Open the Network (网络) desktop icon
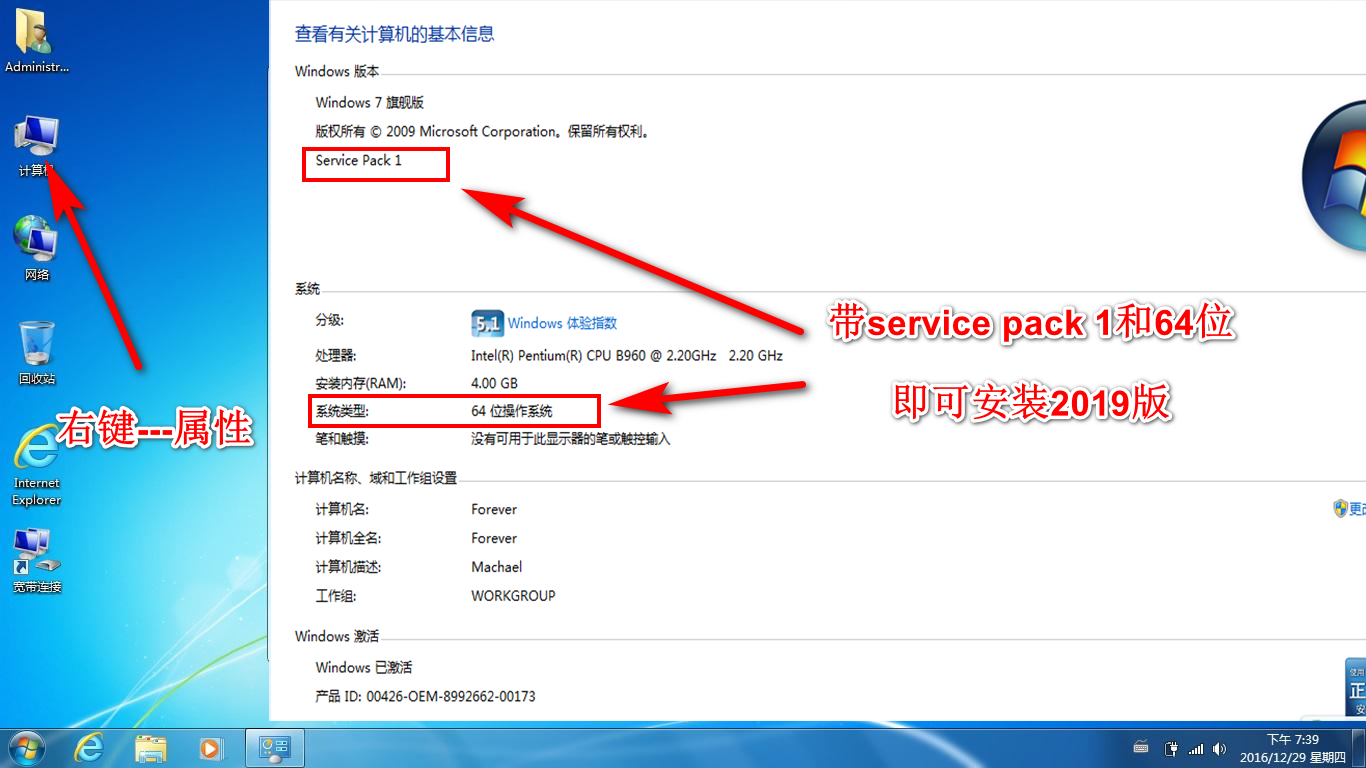1366x768 pixels. click(37, 242)
